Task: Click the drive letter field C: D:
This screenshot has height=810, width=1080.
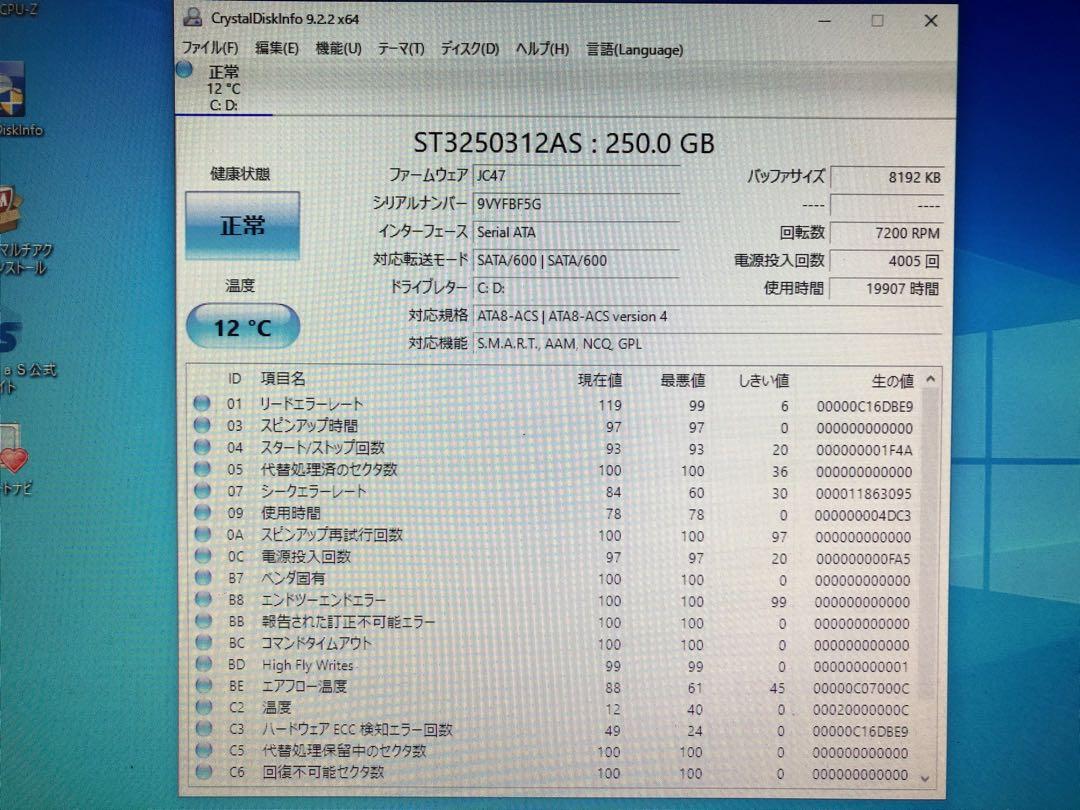Action: (577, 288)
